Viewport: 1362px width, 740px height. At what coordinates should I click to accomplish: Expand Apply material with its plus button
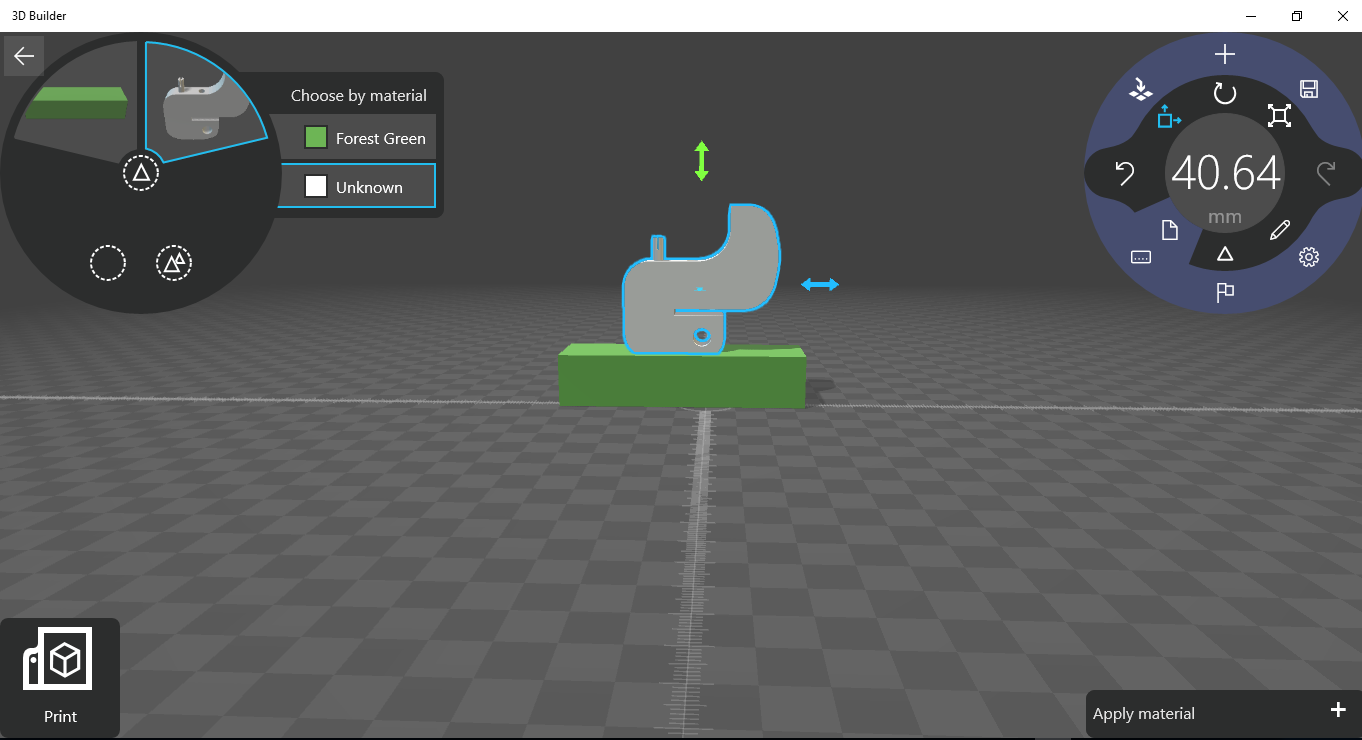[x=1337, y=709]
